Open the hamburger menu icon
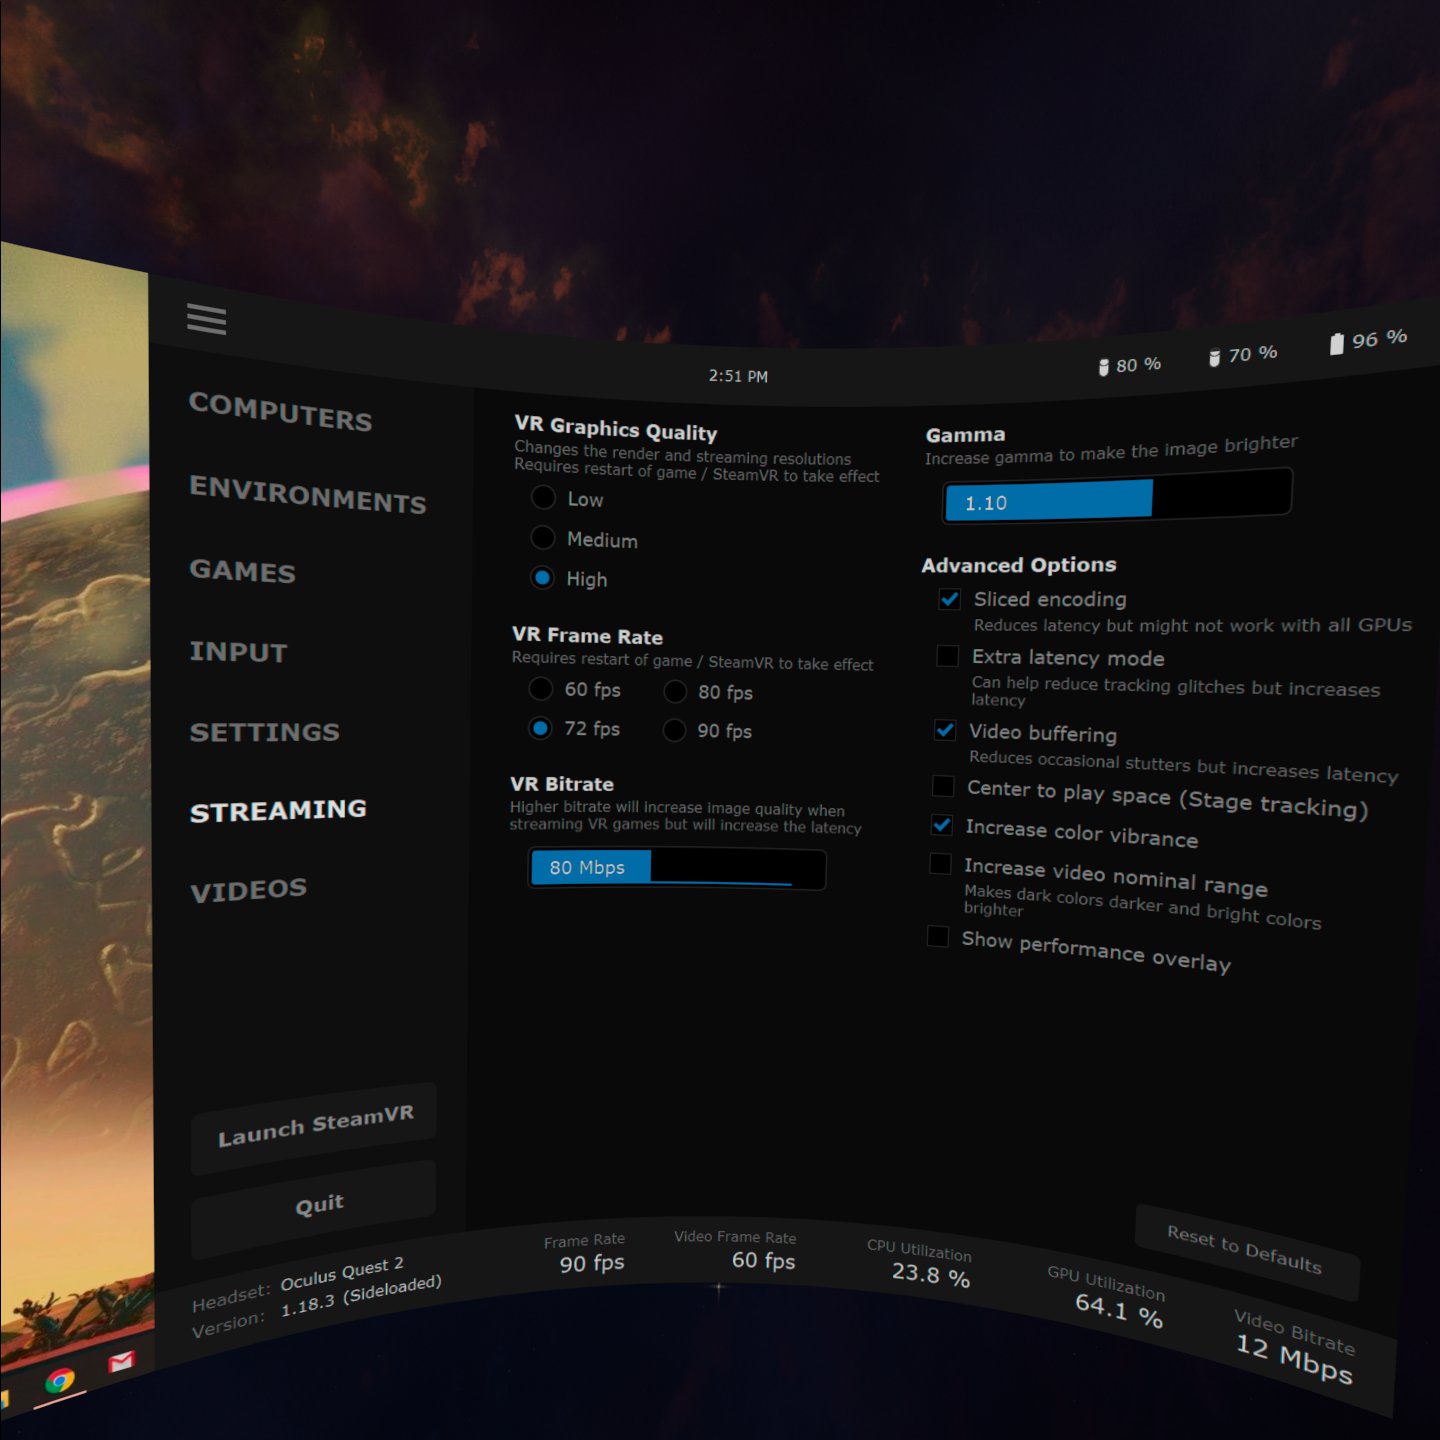The image size is (1440, 1440). 206,319
